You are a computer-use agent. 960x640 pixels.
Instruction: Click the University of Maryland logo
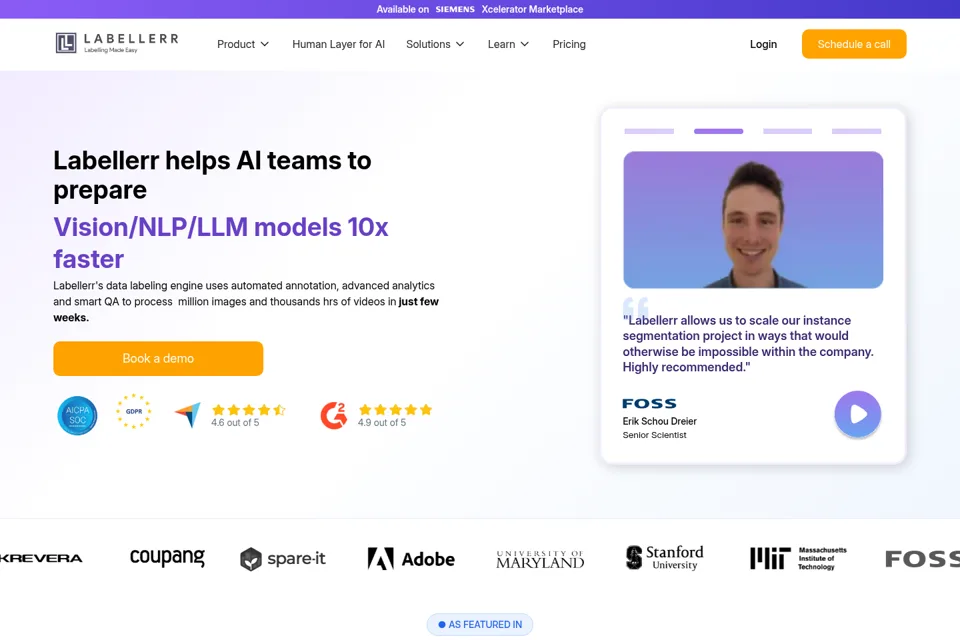540,559
